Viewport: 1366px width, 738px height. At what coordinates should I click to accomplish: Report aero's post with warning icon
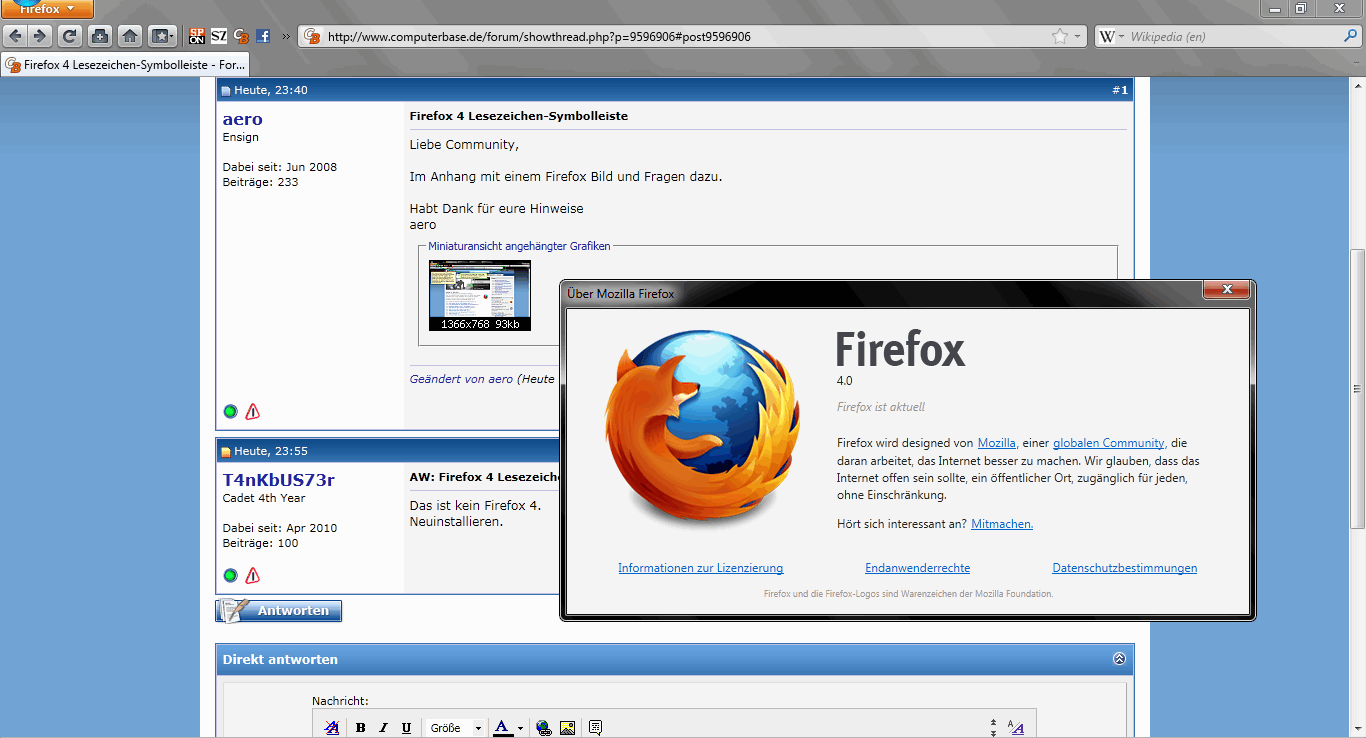[x=252, y=411]
